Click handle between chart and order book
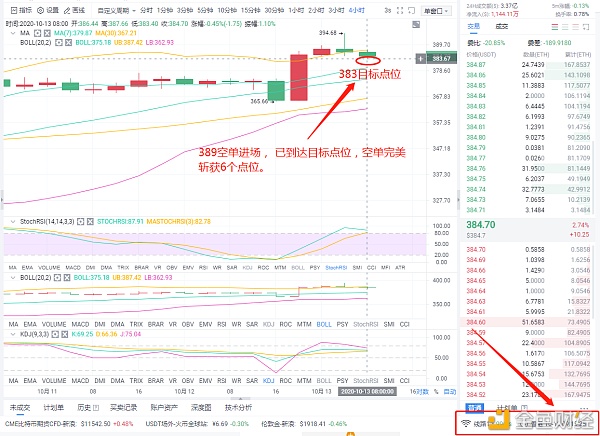 tap(458, 200)
